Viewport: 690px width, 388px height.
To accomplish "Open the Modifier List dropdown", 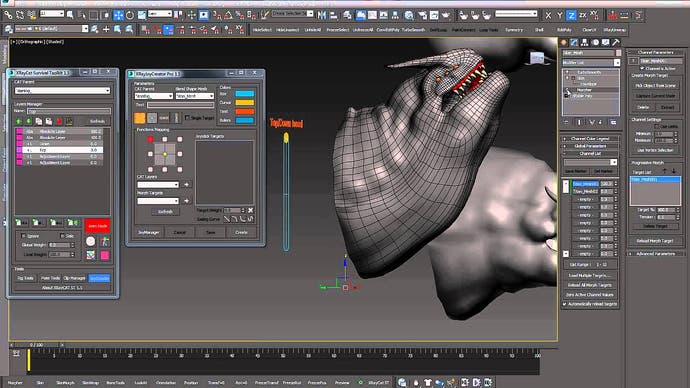I will click(x=591, y=63).
